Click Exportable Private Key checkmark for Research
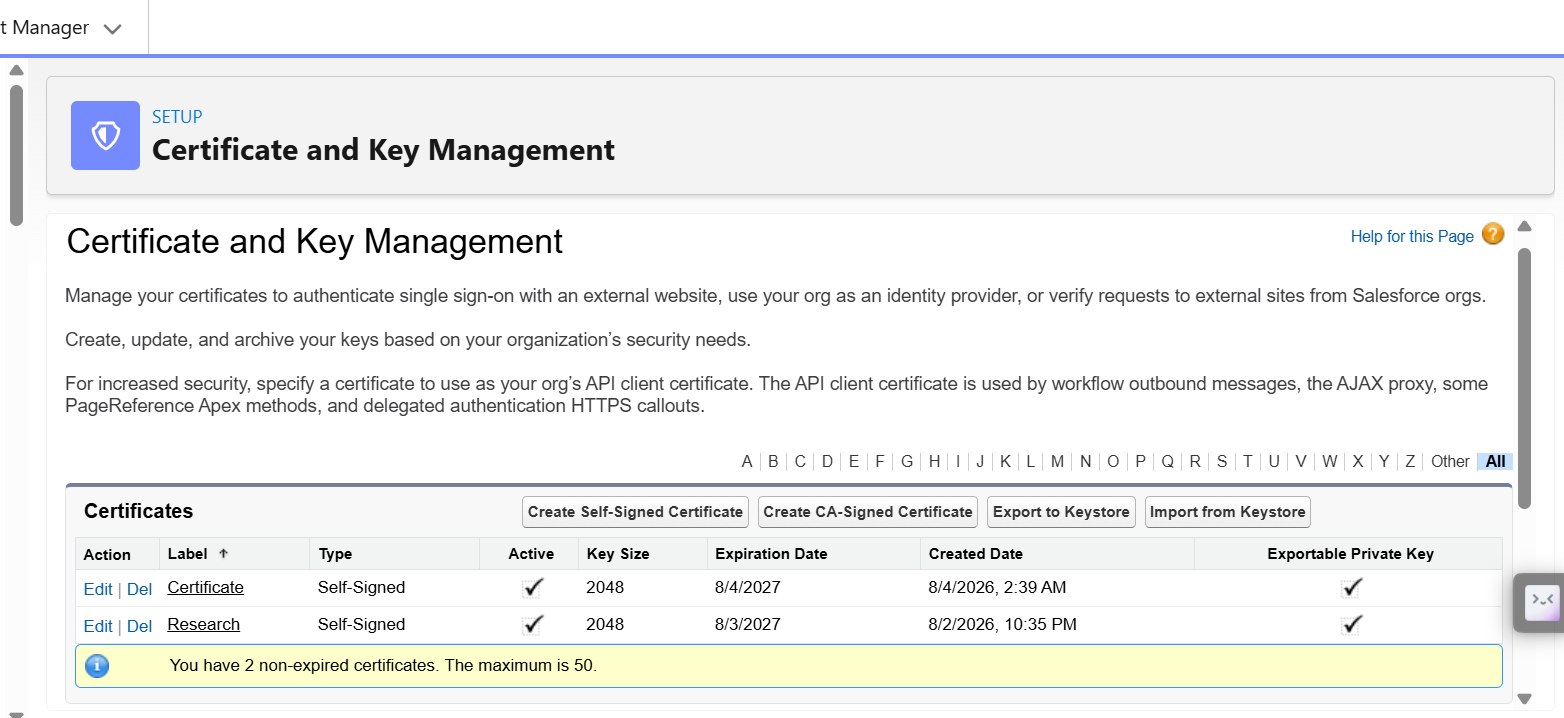 (1352, 625)
